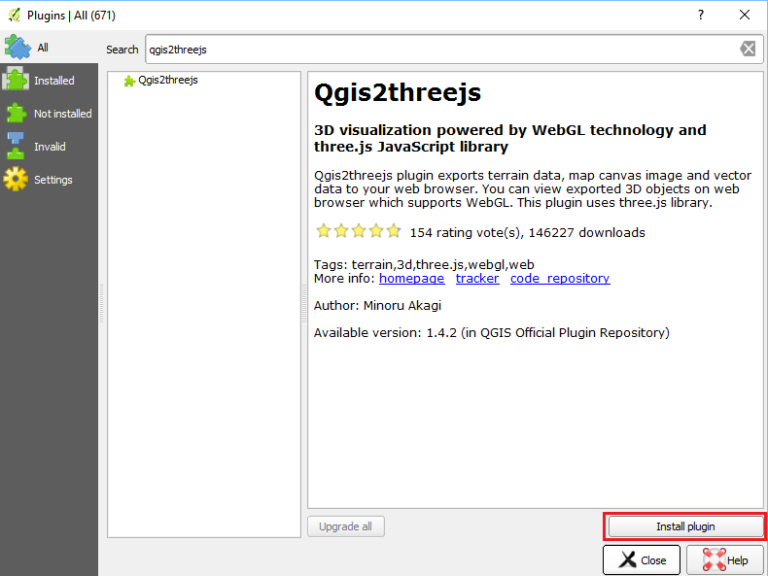The width and height of the screenshot is (768, 576).
Task: Click into the plugin search field
Action: (x=440, y=49)
